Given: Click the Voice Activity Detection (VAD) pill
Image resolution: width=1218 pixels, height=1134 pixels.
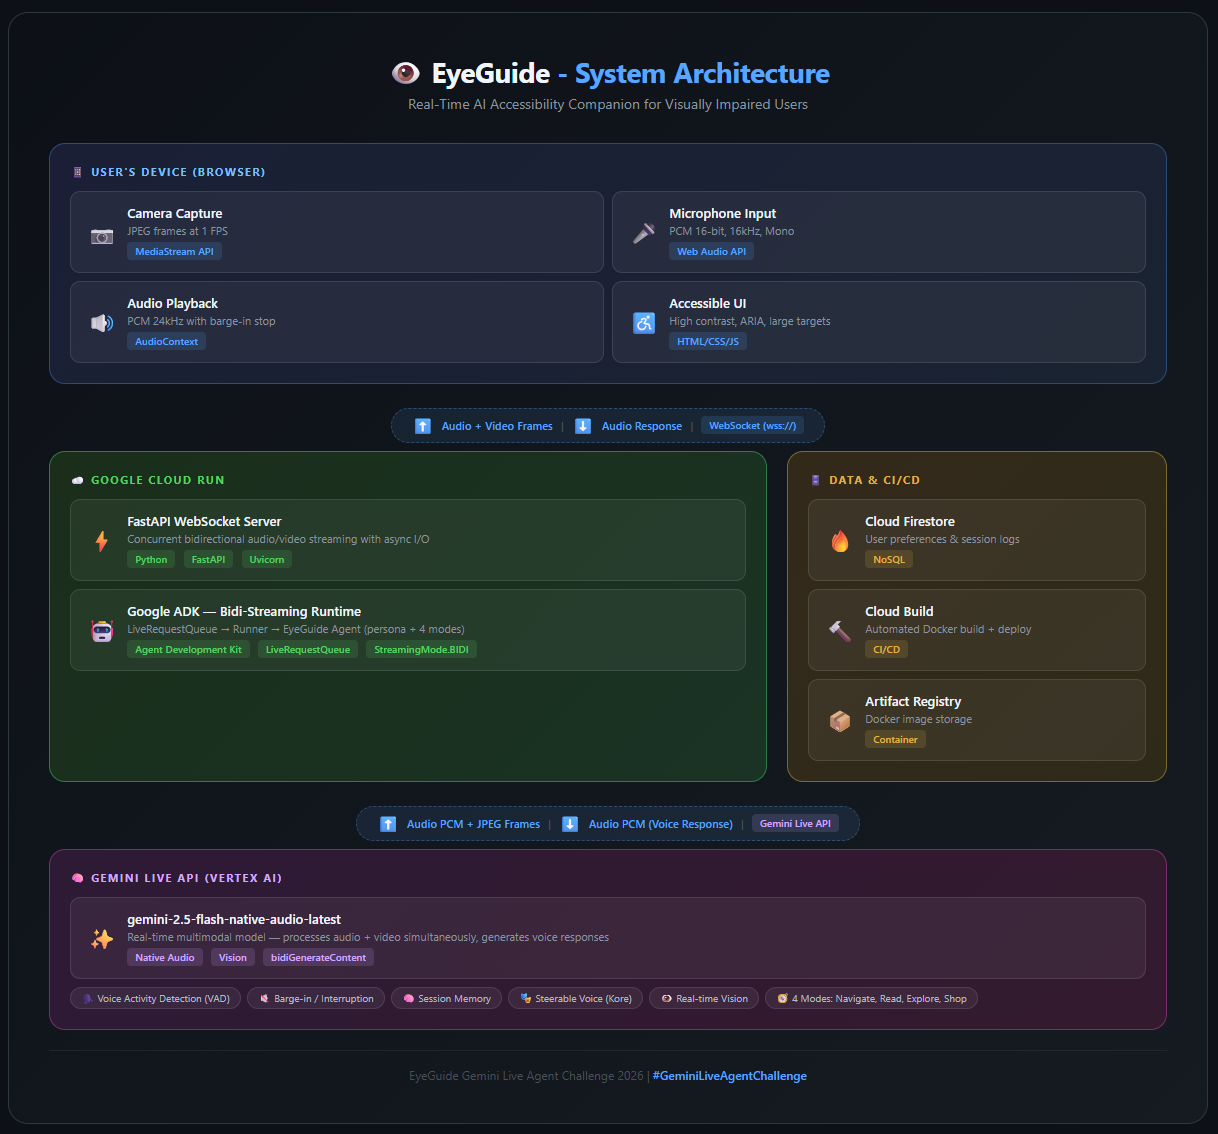Looking at the screenshot, I should point(156,999).
